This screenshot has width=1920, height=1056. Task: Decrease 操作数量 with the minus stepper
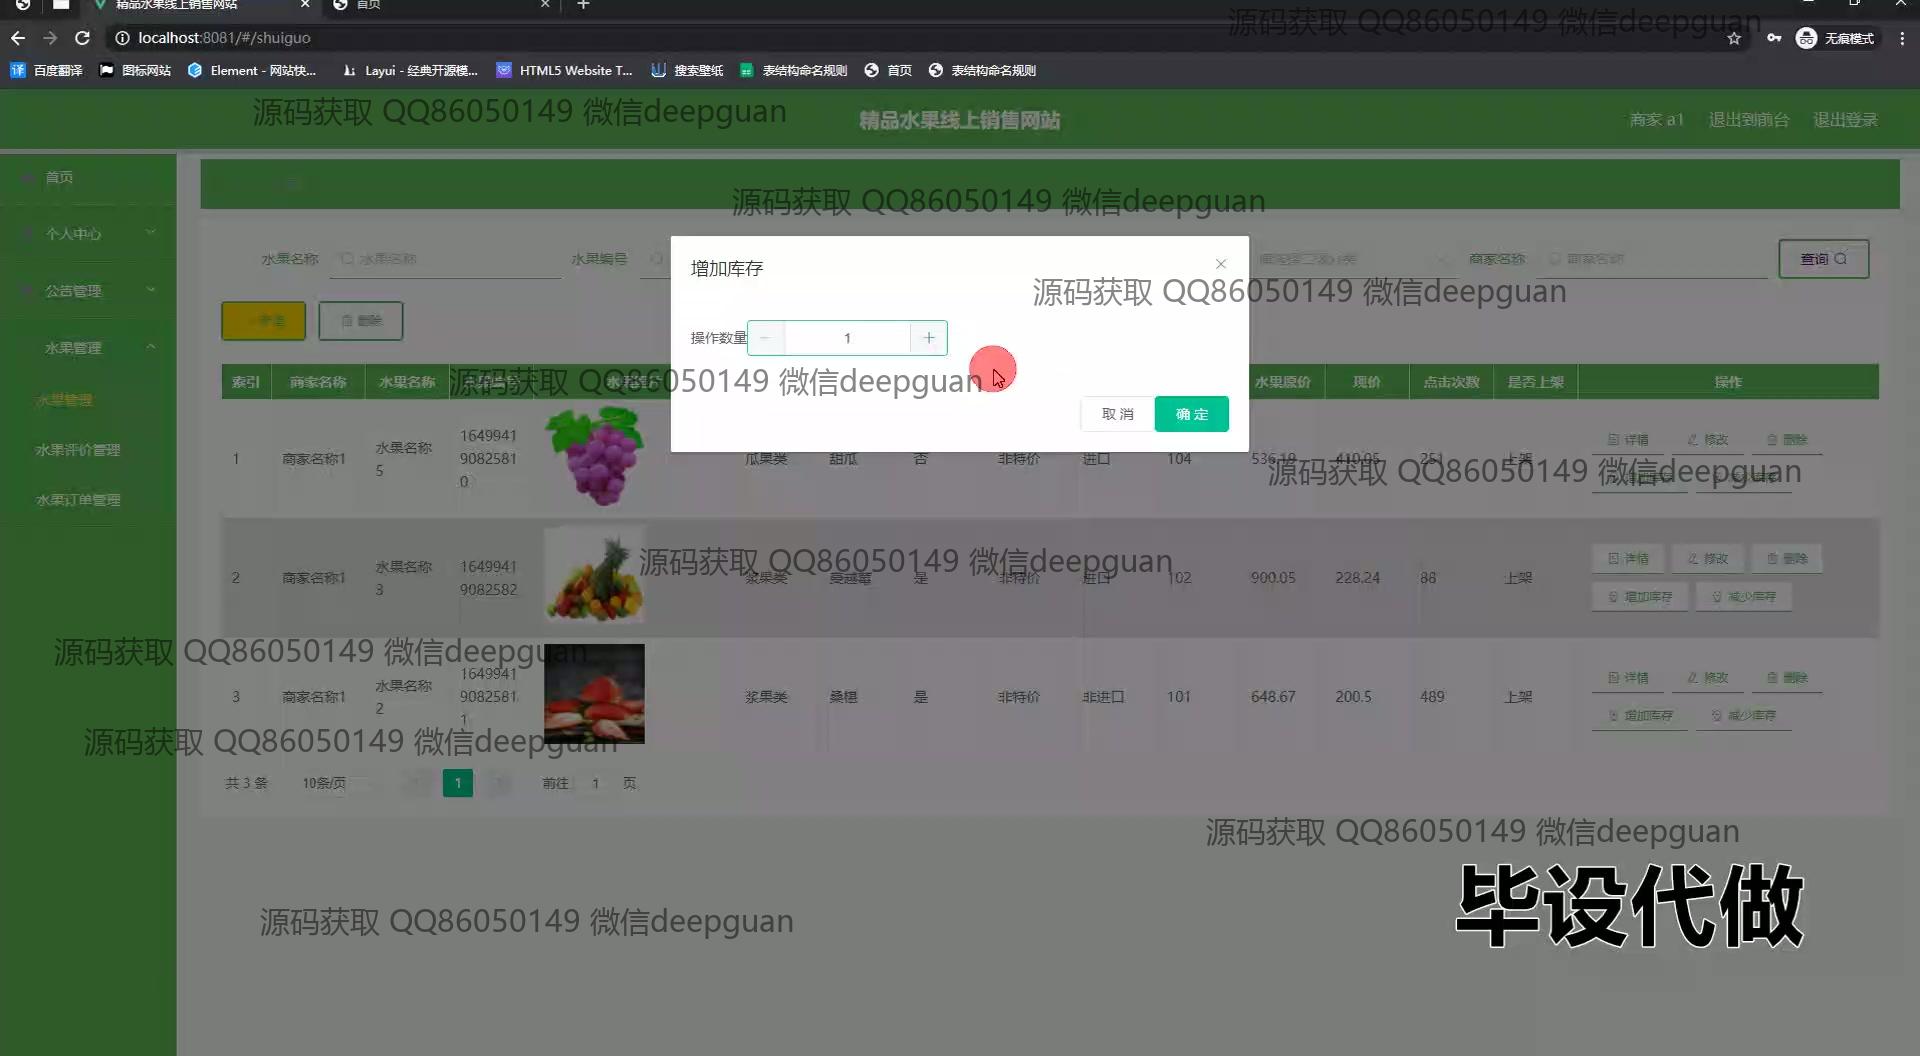click(766, 338)
